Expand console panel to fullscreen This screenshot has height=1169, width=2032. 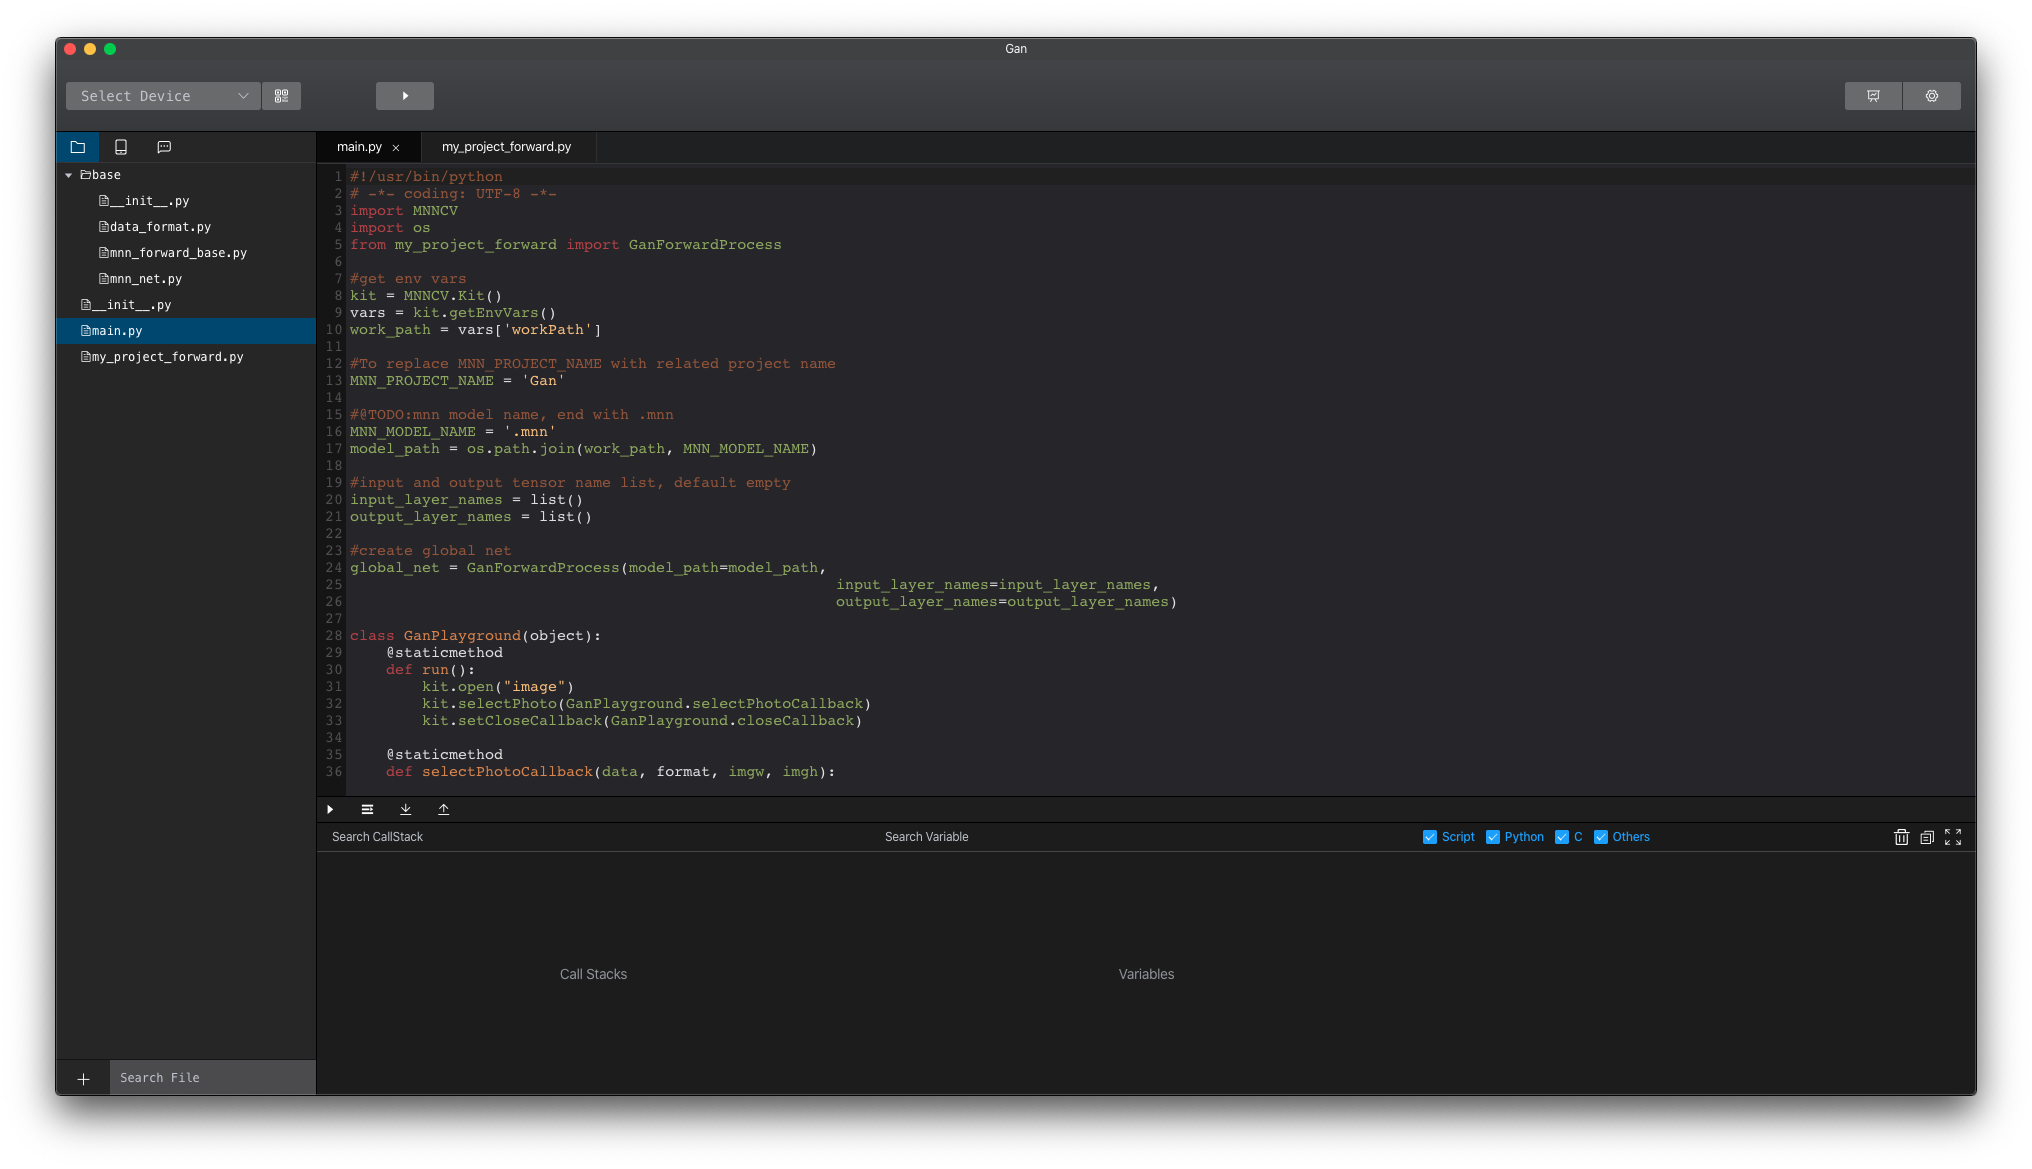coord(1953,837)
